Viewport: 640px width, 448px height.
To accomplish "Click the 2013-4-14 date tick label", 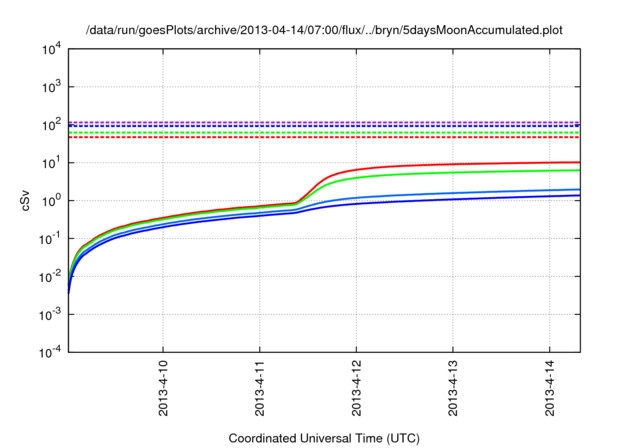I will pyautogui.click(x=551, y=391).
